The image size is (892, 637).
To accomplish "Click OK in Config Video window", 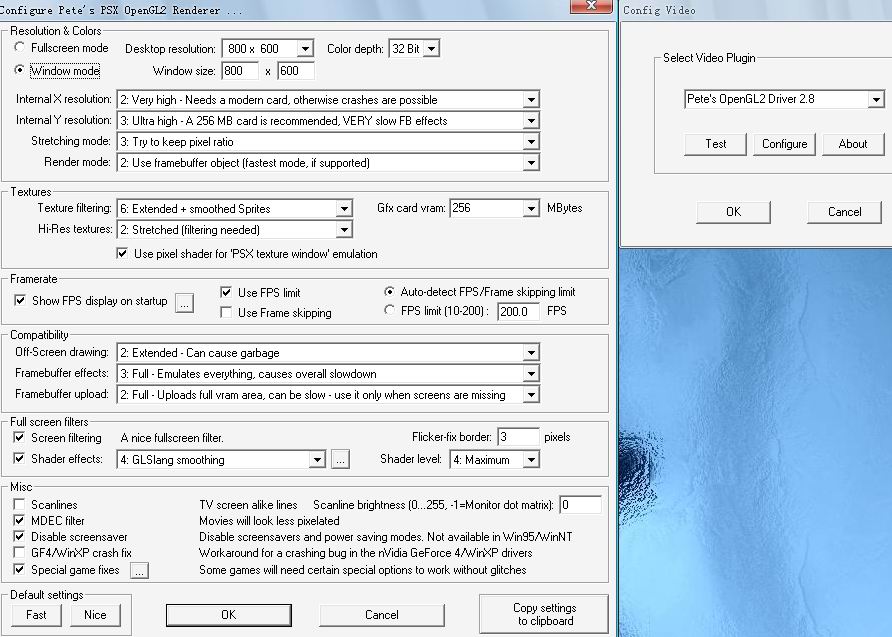I will (x=734, y=212).
